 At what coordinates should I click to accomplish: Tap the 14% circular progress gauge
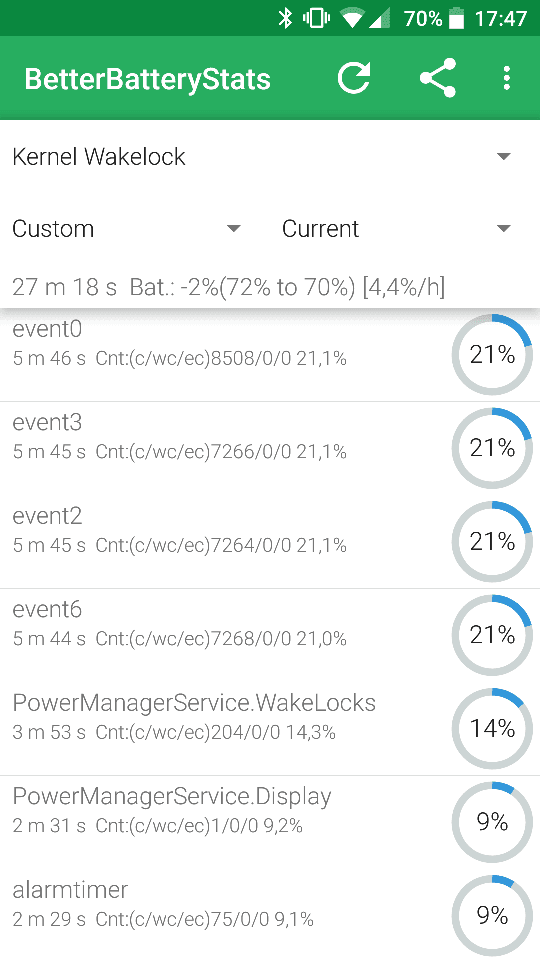pos(492,729)
